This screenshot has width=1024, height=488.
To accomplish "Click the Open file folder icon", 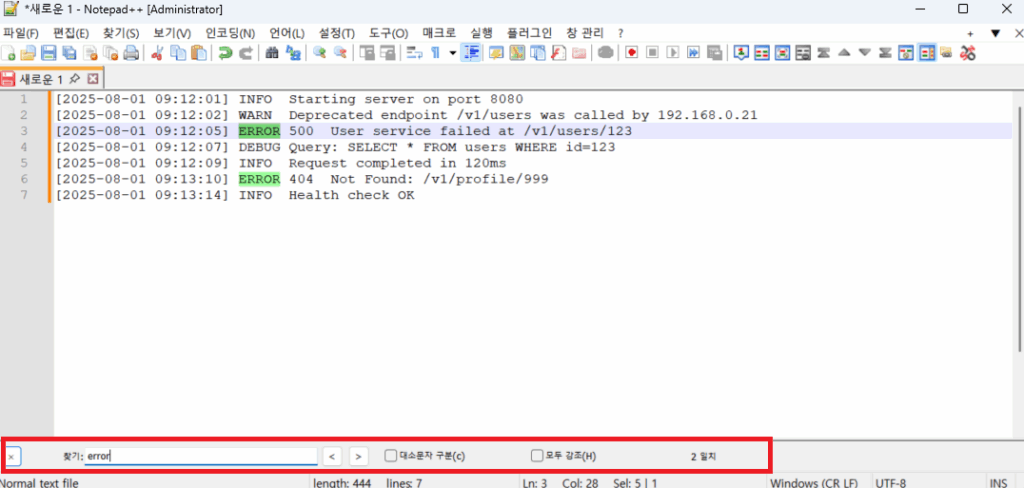I will click(x=27, y=53).
